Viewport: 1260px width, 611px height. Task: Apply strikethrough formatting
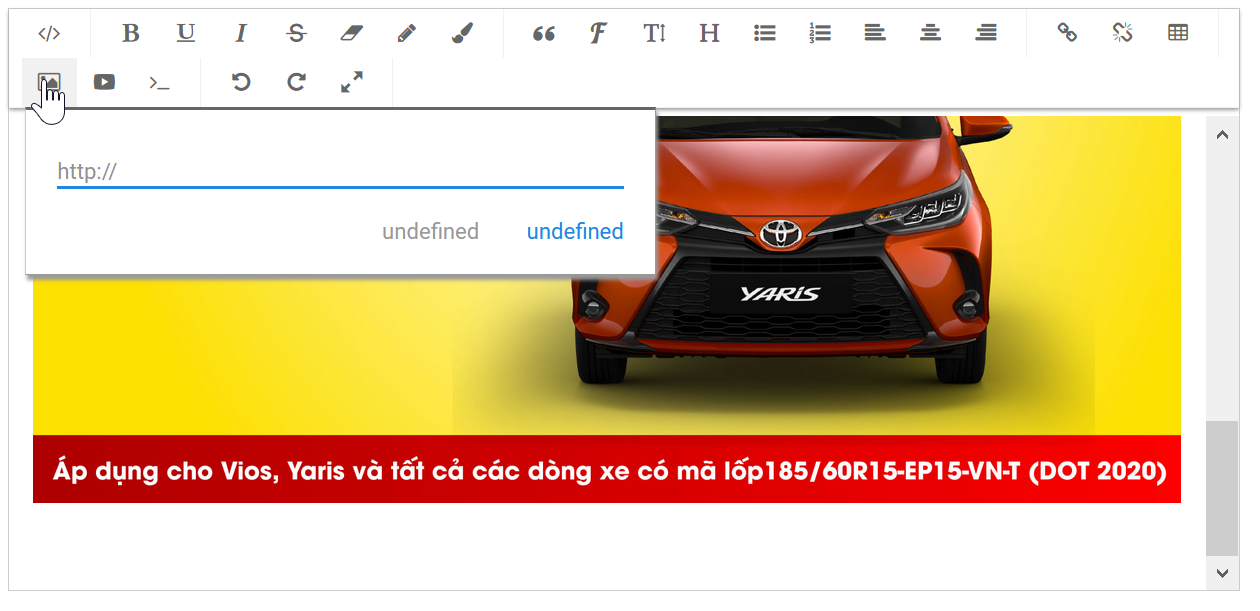tap(296, 33)
